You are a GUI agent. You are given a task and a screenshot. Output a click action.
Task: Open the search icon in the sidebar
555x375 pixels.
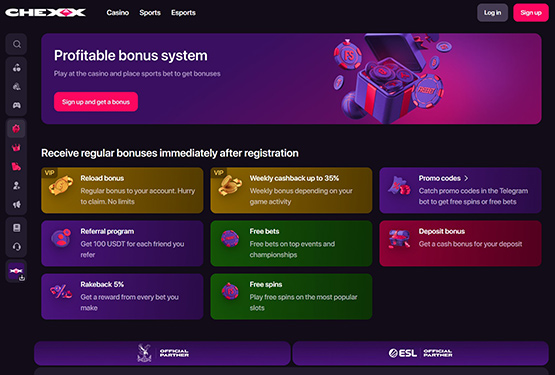[17, 44]
